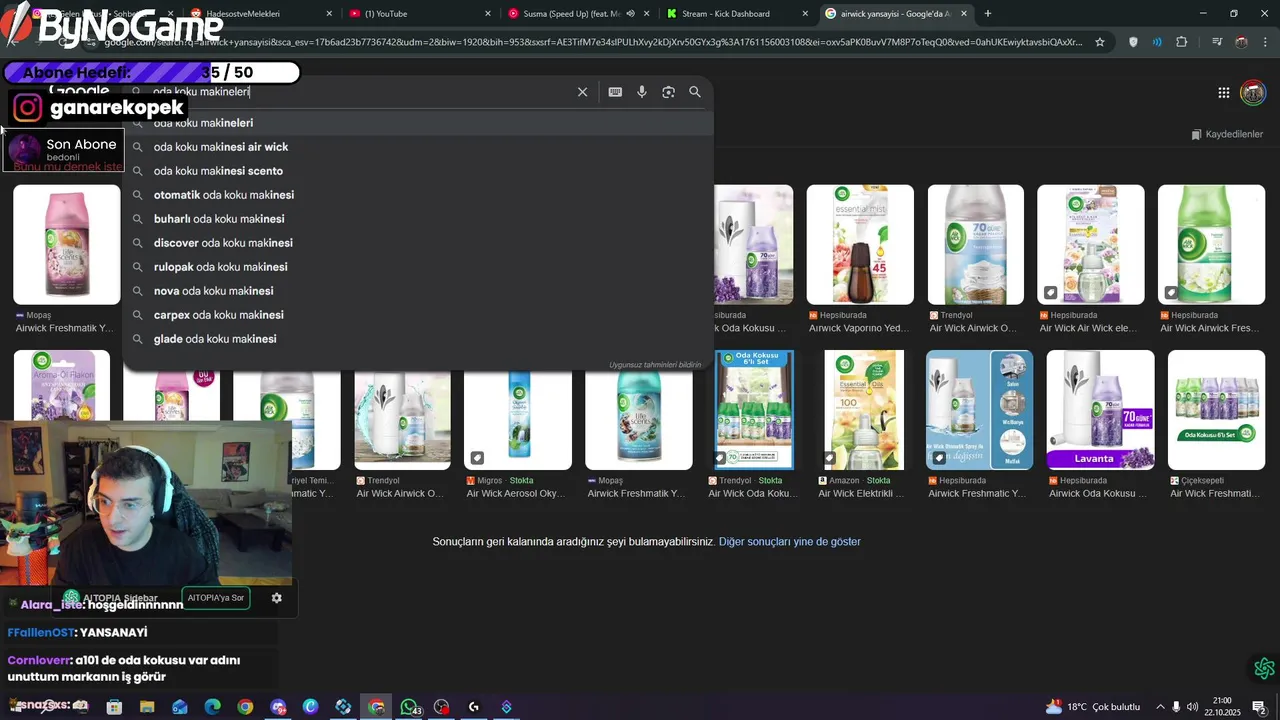The image size is (1280, 720).
Task: Click 'AITOPIA'ya Sor' button
Action: [216, 598]
